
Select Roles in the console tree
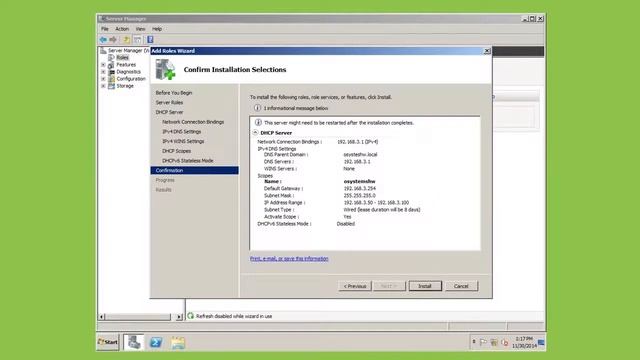tap(122, 58)
